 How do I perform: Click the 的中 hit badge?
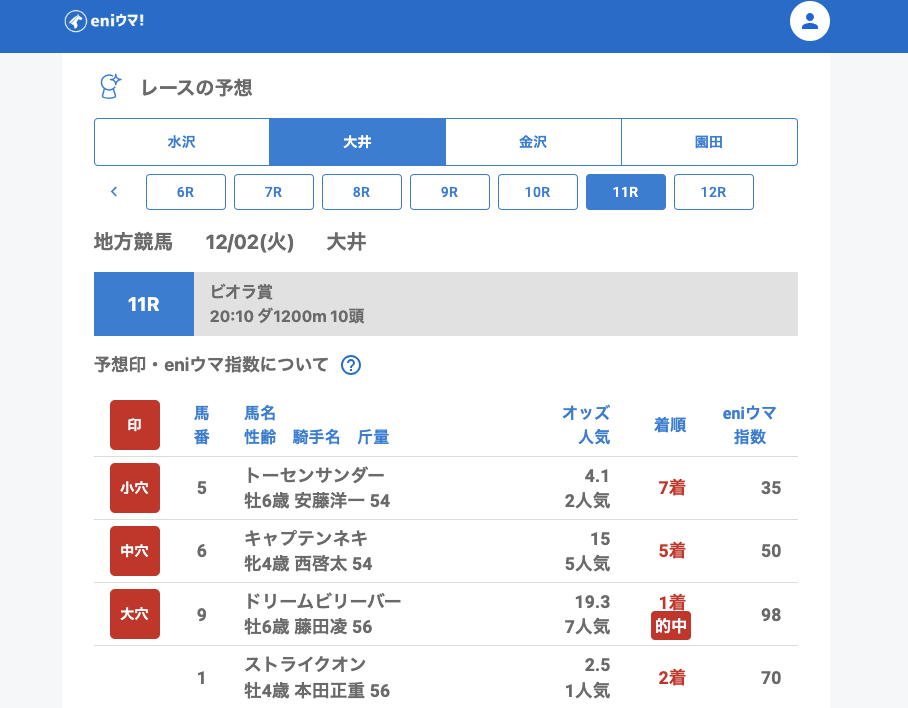click(671, 626)
